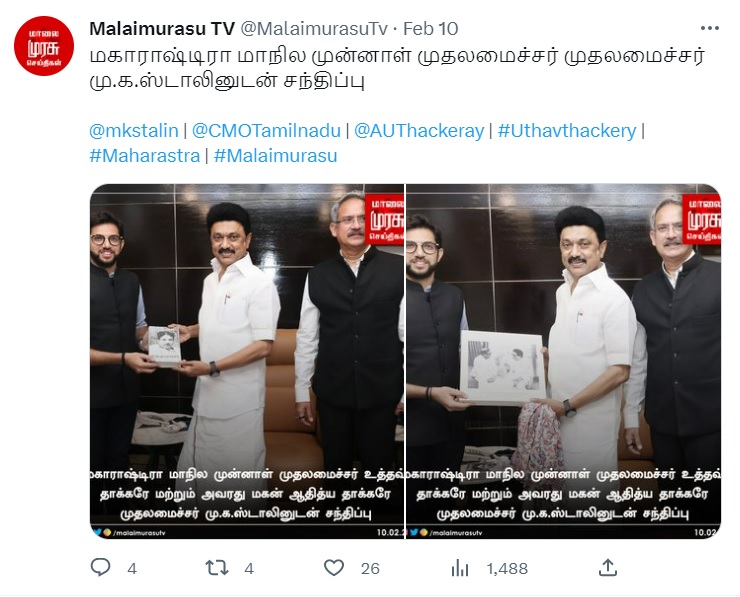Click the 1,488 views count

coord(507,568)
